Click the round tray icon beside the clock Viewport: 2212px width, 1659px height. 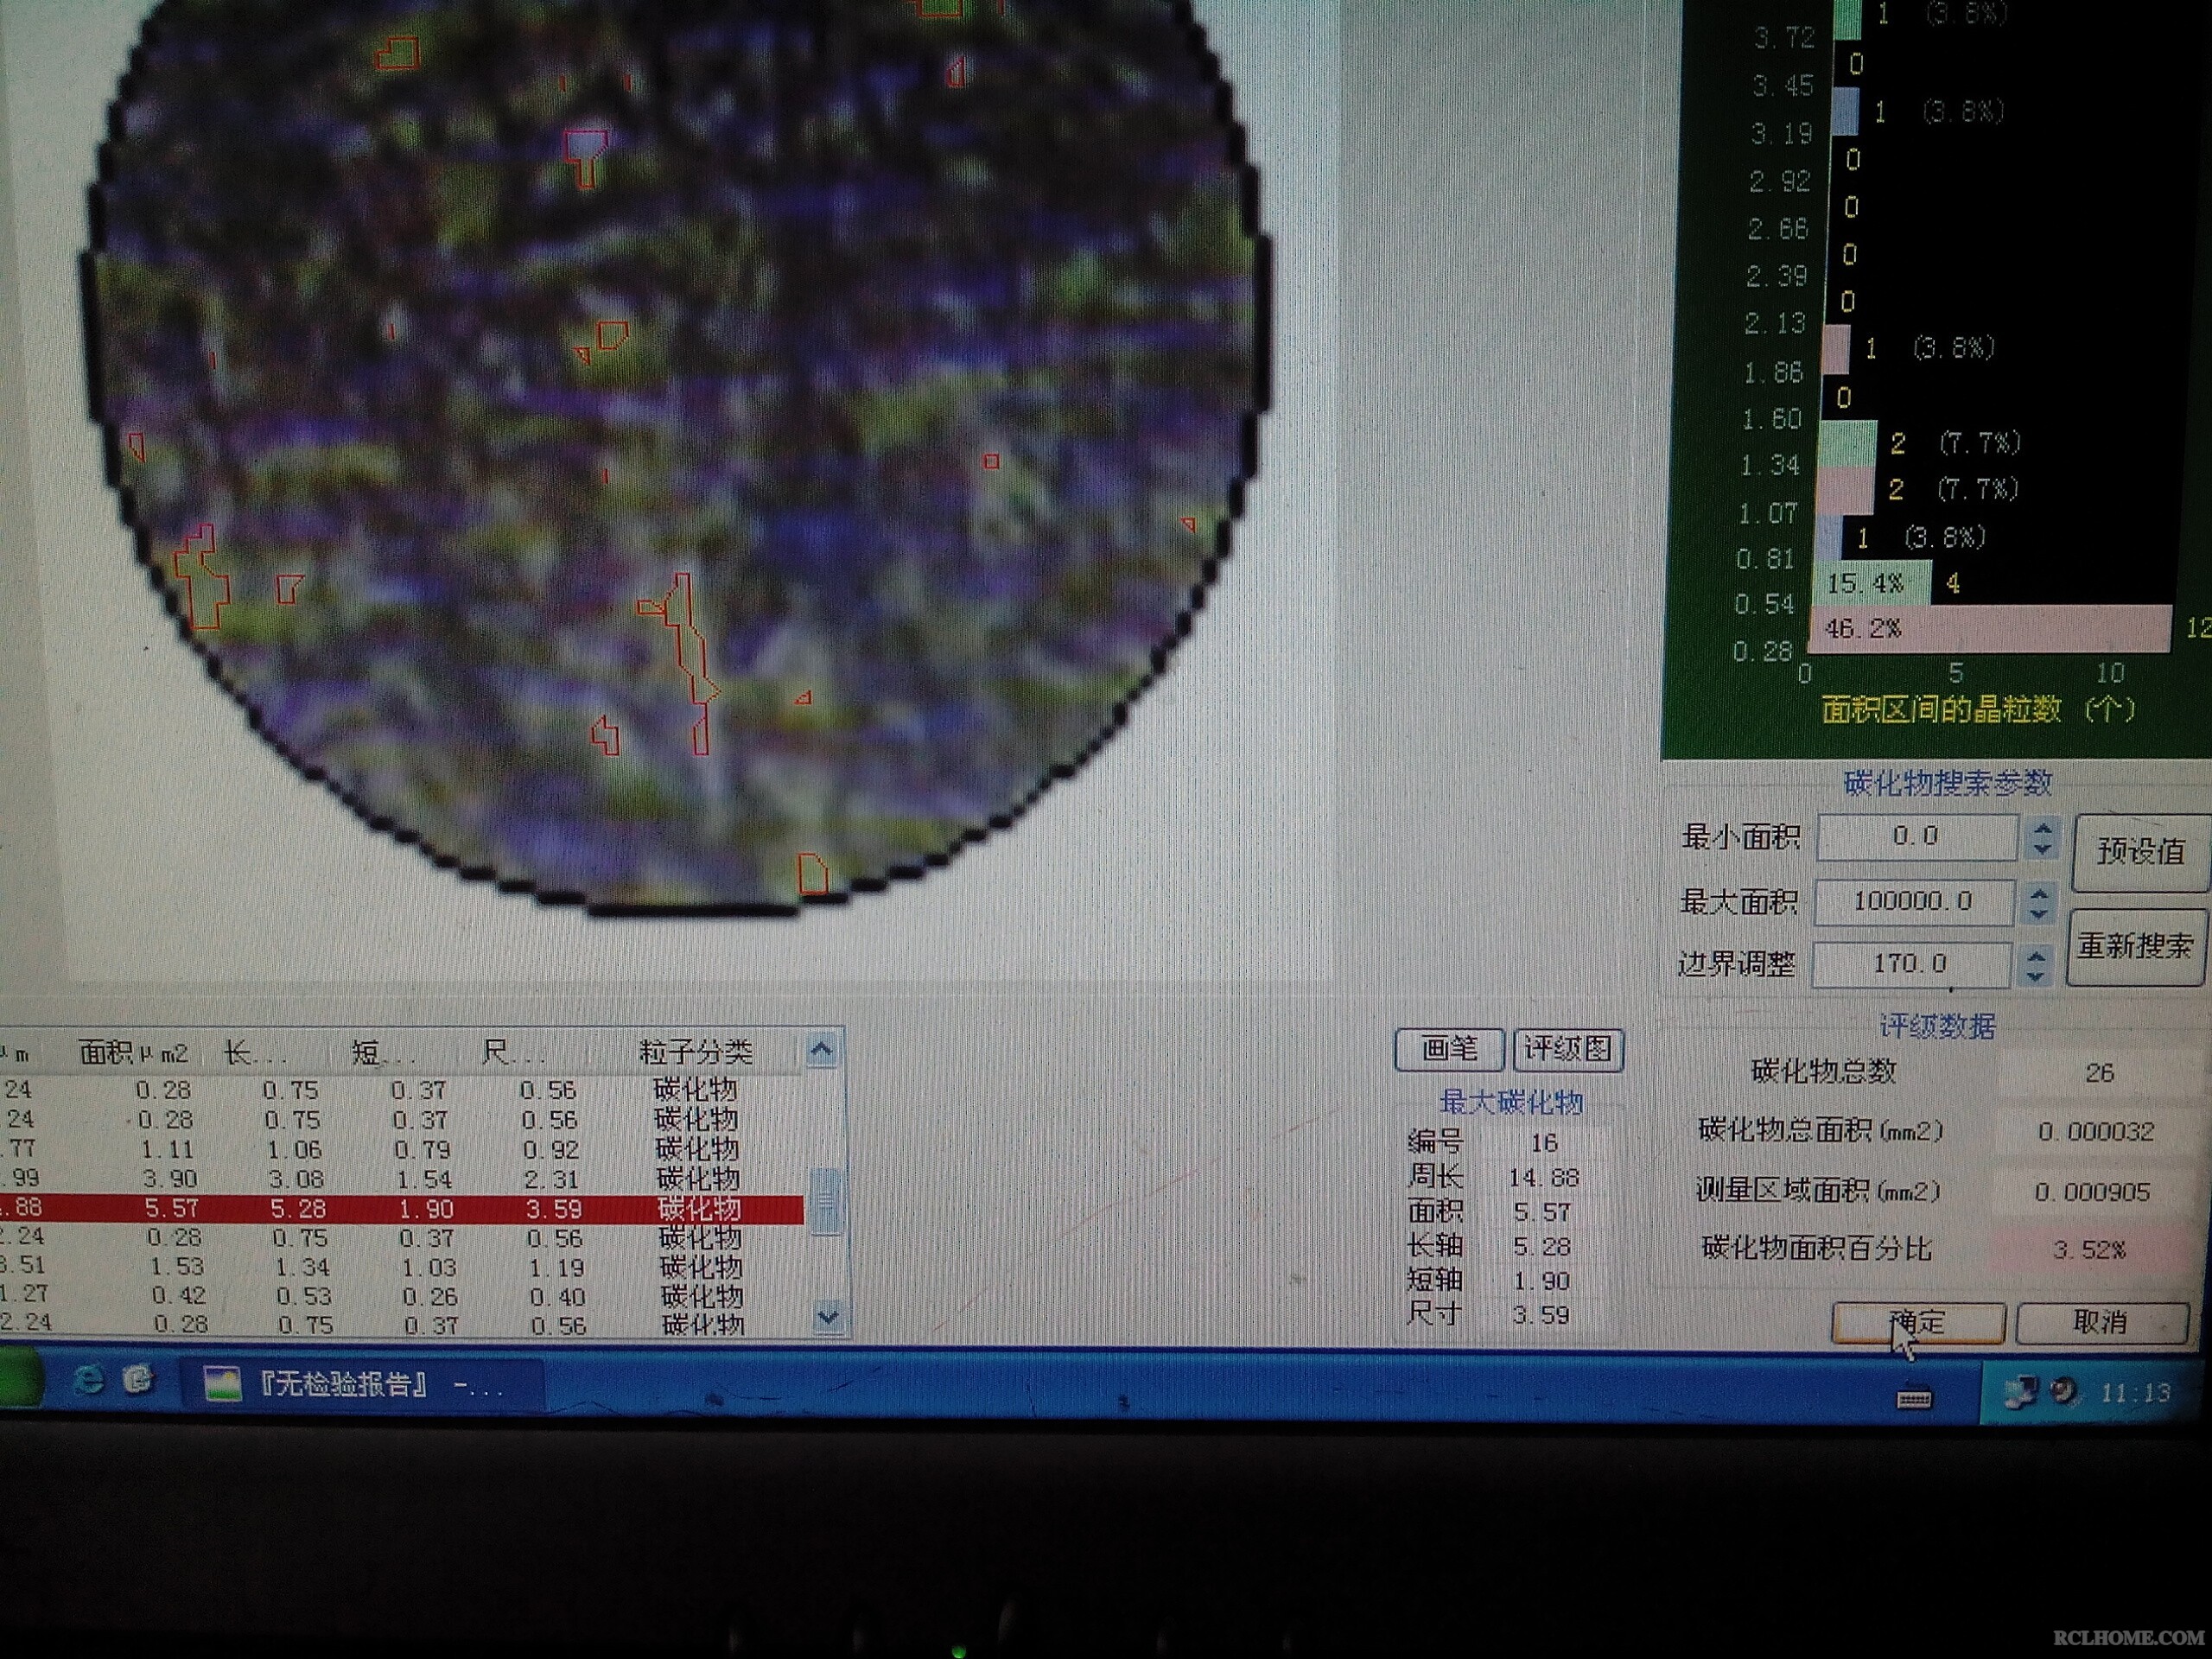[x=2063, y=1390]
